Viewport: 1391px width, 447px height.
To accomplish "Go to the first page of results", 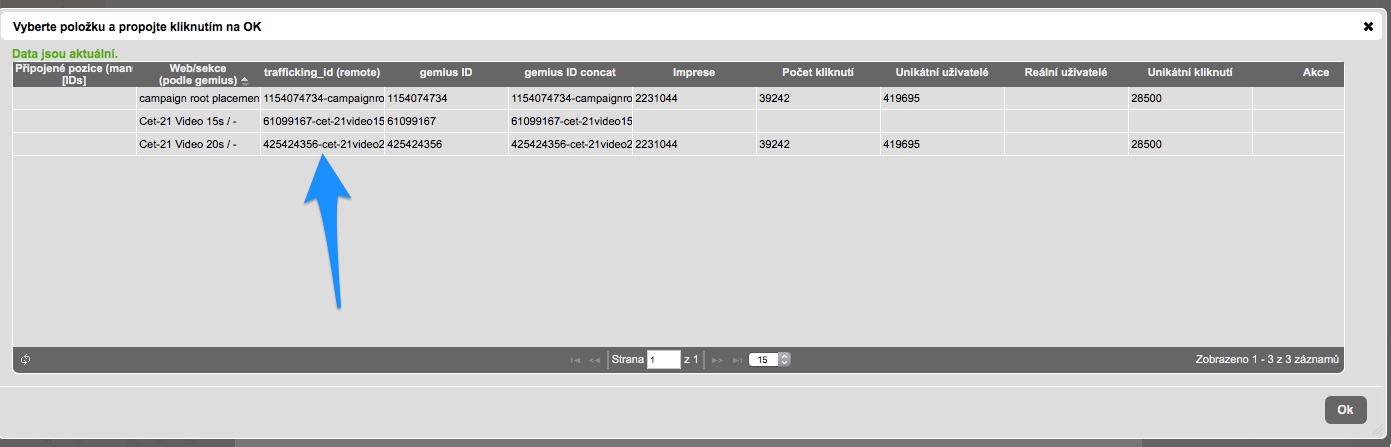I will pos(575,359).
